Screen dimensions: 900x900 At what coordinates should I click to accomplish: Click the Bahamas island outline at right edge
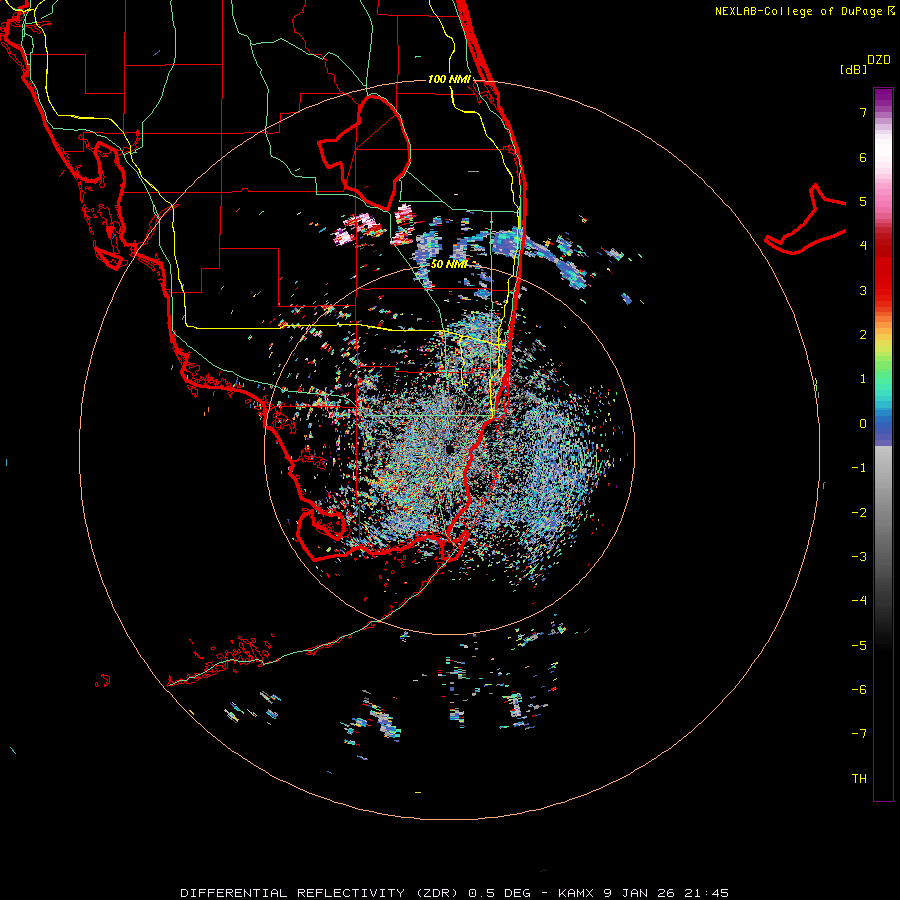tap(806, 219)
